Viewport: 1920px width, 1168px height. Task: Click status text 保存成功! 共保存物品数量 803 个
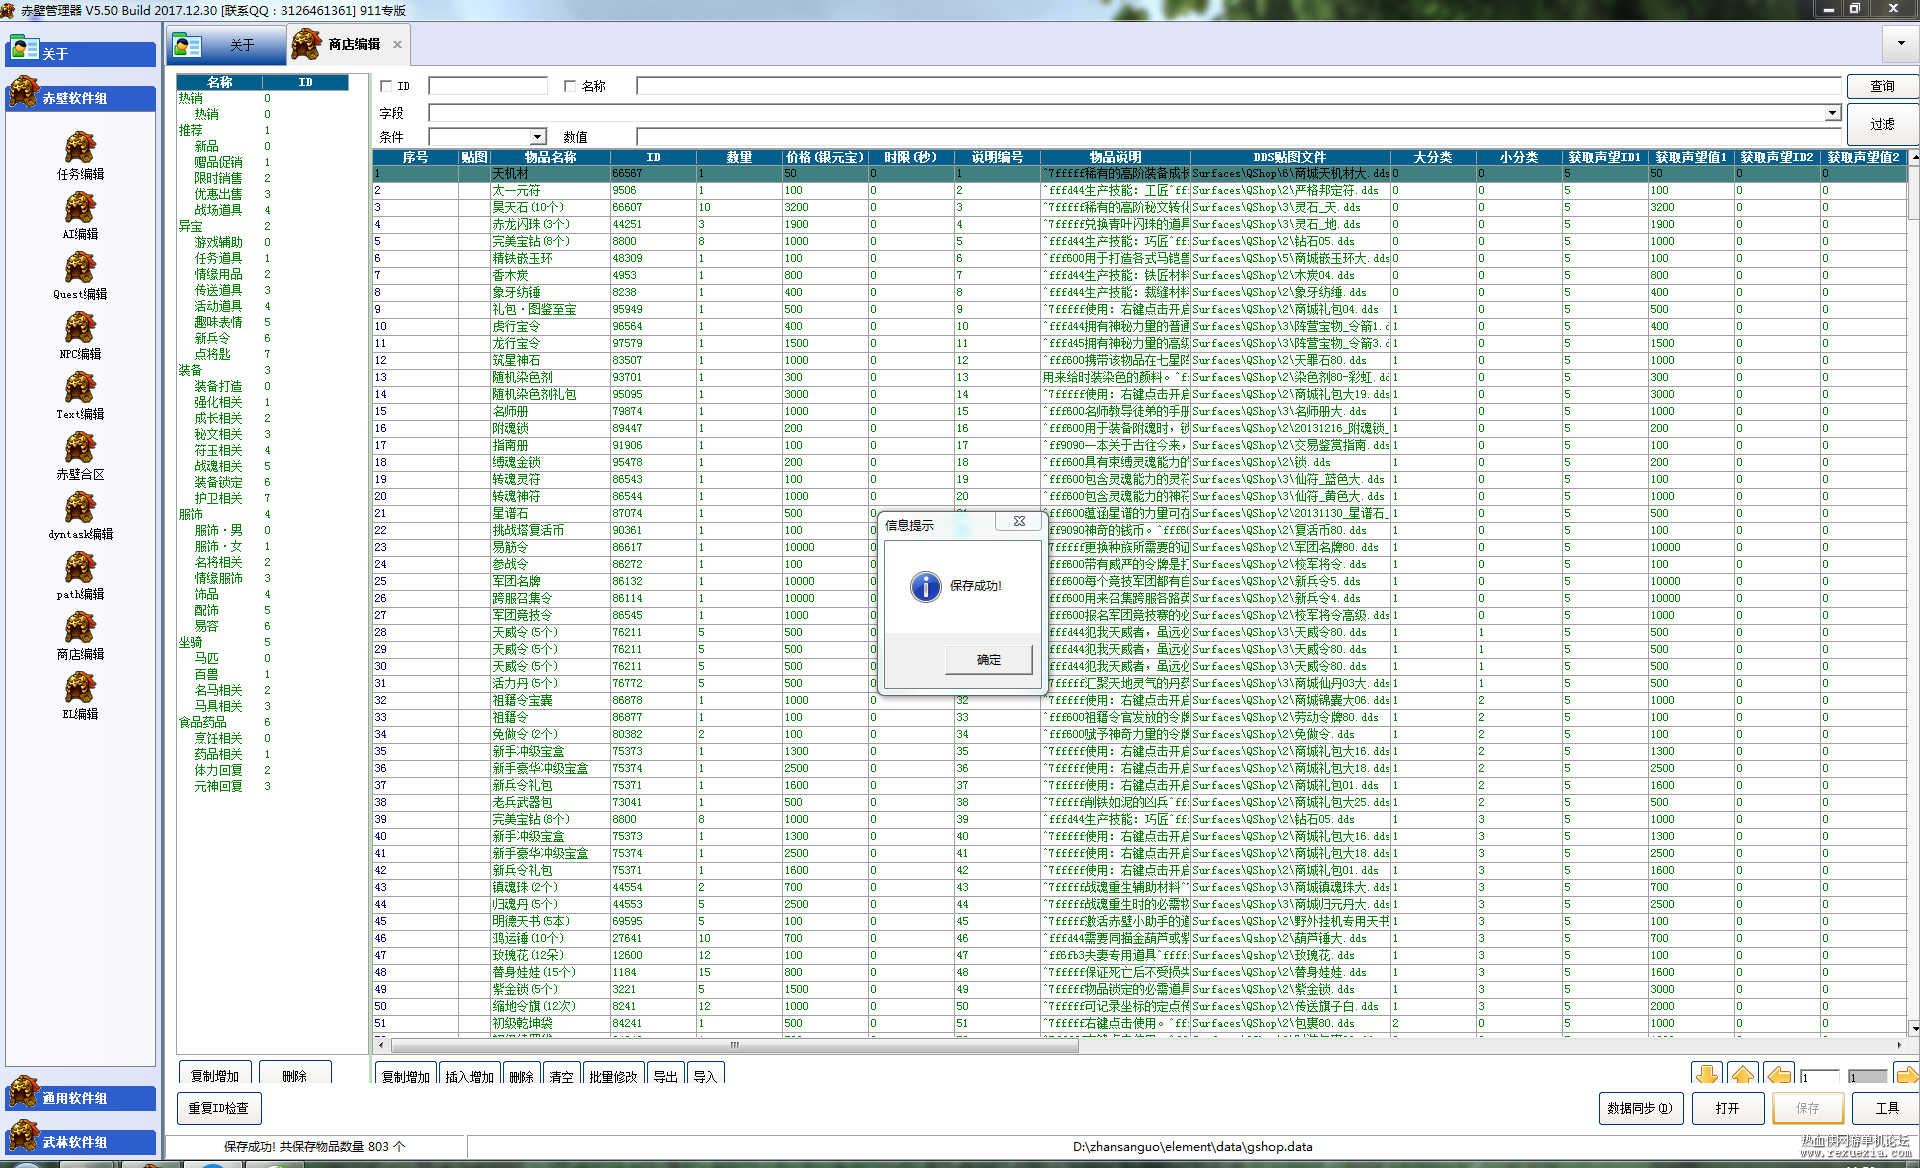(x=314, y=1147)
